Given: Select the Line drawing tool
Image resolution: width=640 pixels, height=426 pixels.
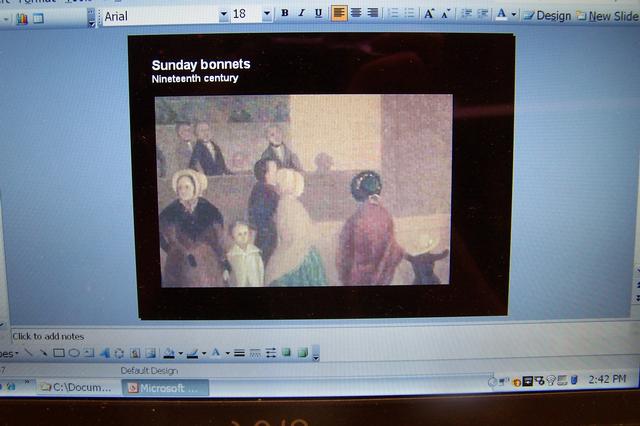Looking at the screenshot, I should tap(28, 353).
